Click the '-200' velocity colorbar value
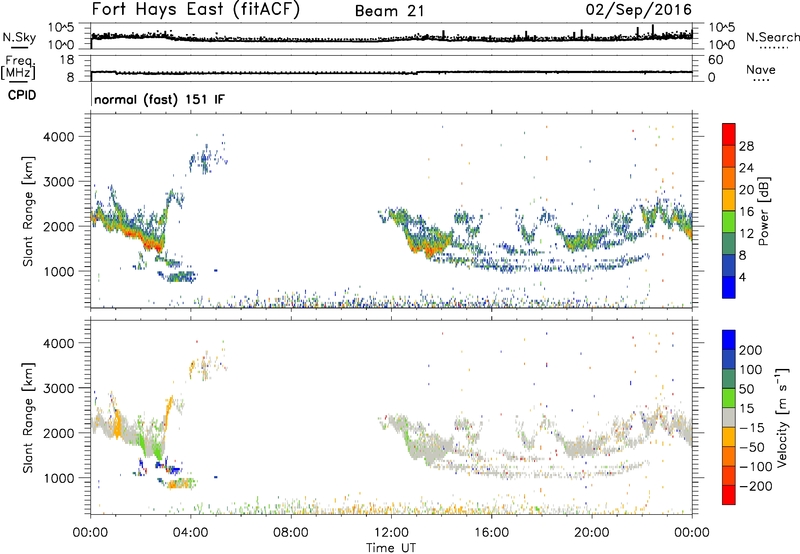The image size is (800, 554). tap(756, 486)
